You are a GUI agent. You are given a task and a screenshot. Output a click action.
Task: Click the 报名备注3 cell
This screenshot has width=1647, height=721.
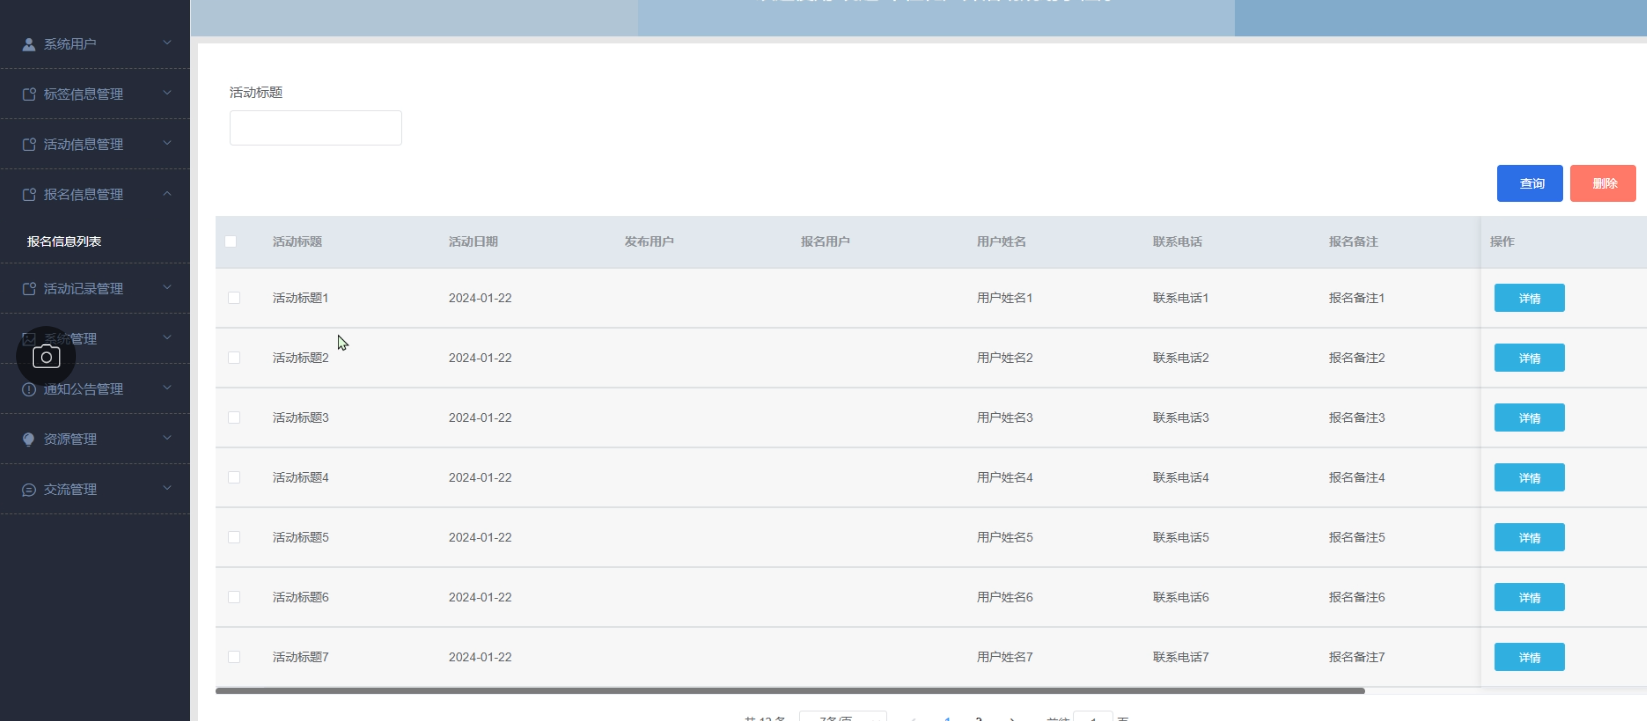click(1356, 418)
